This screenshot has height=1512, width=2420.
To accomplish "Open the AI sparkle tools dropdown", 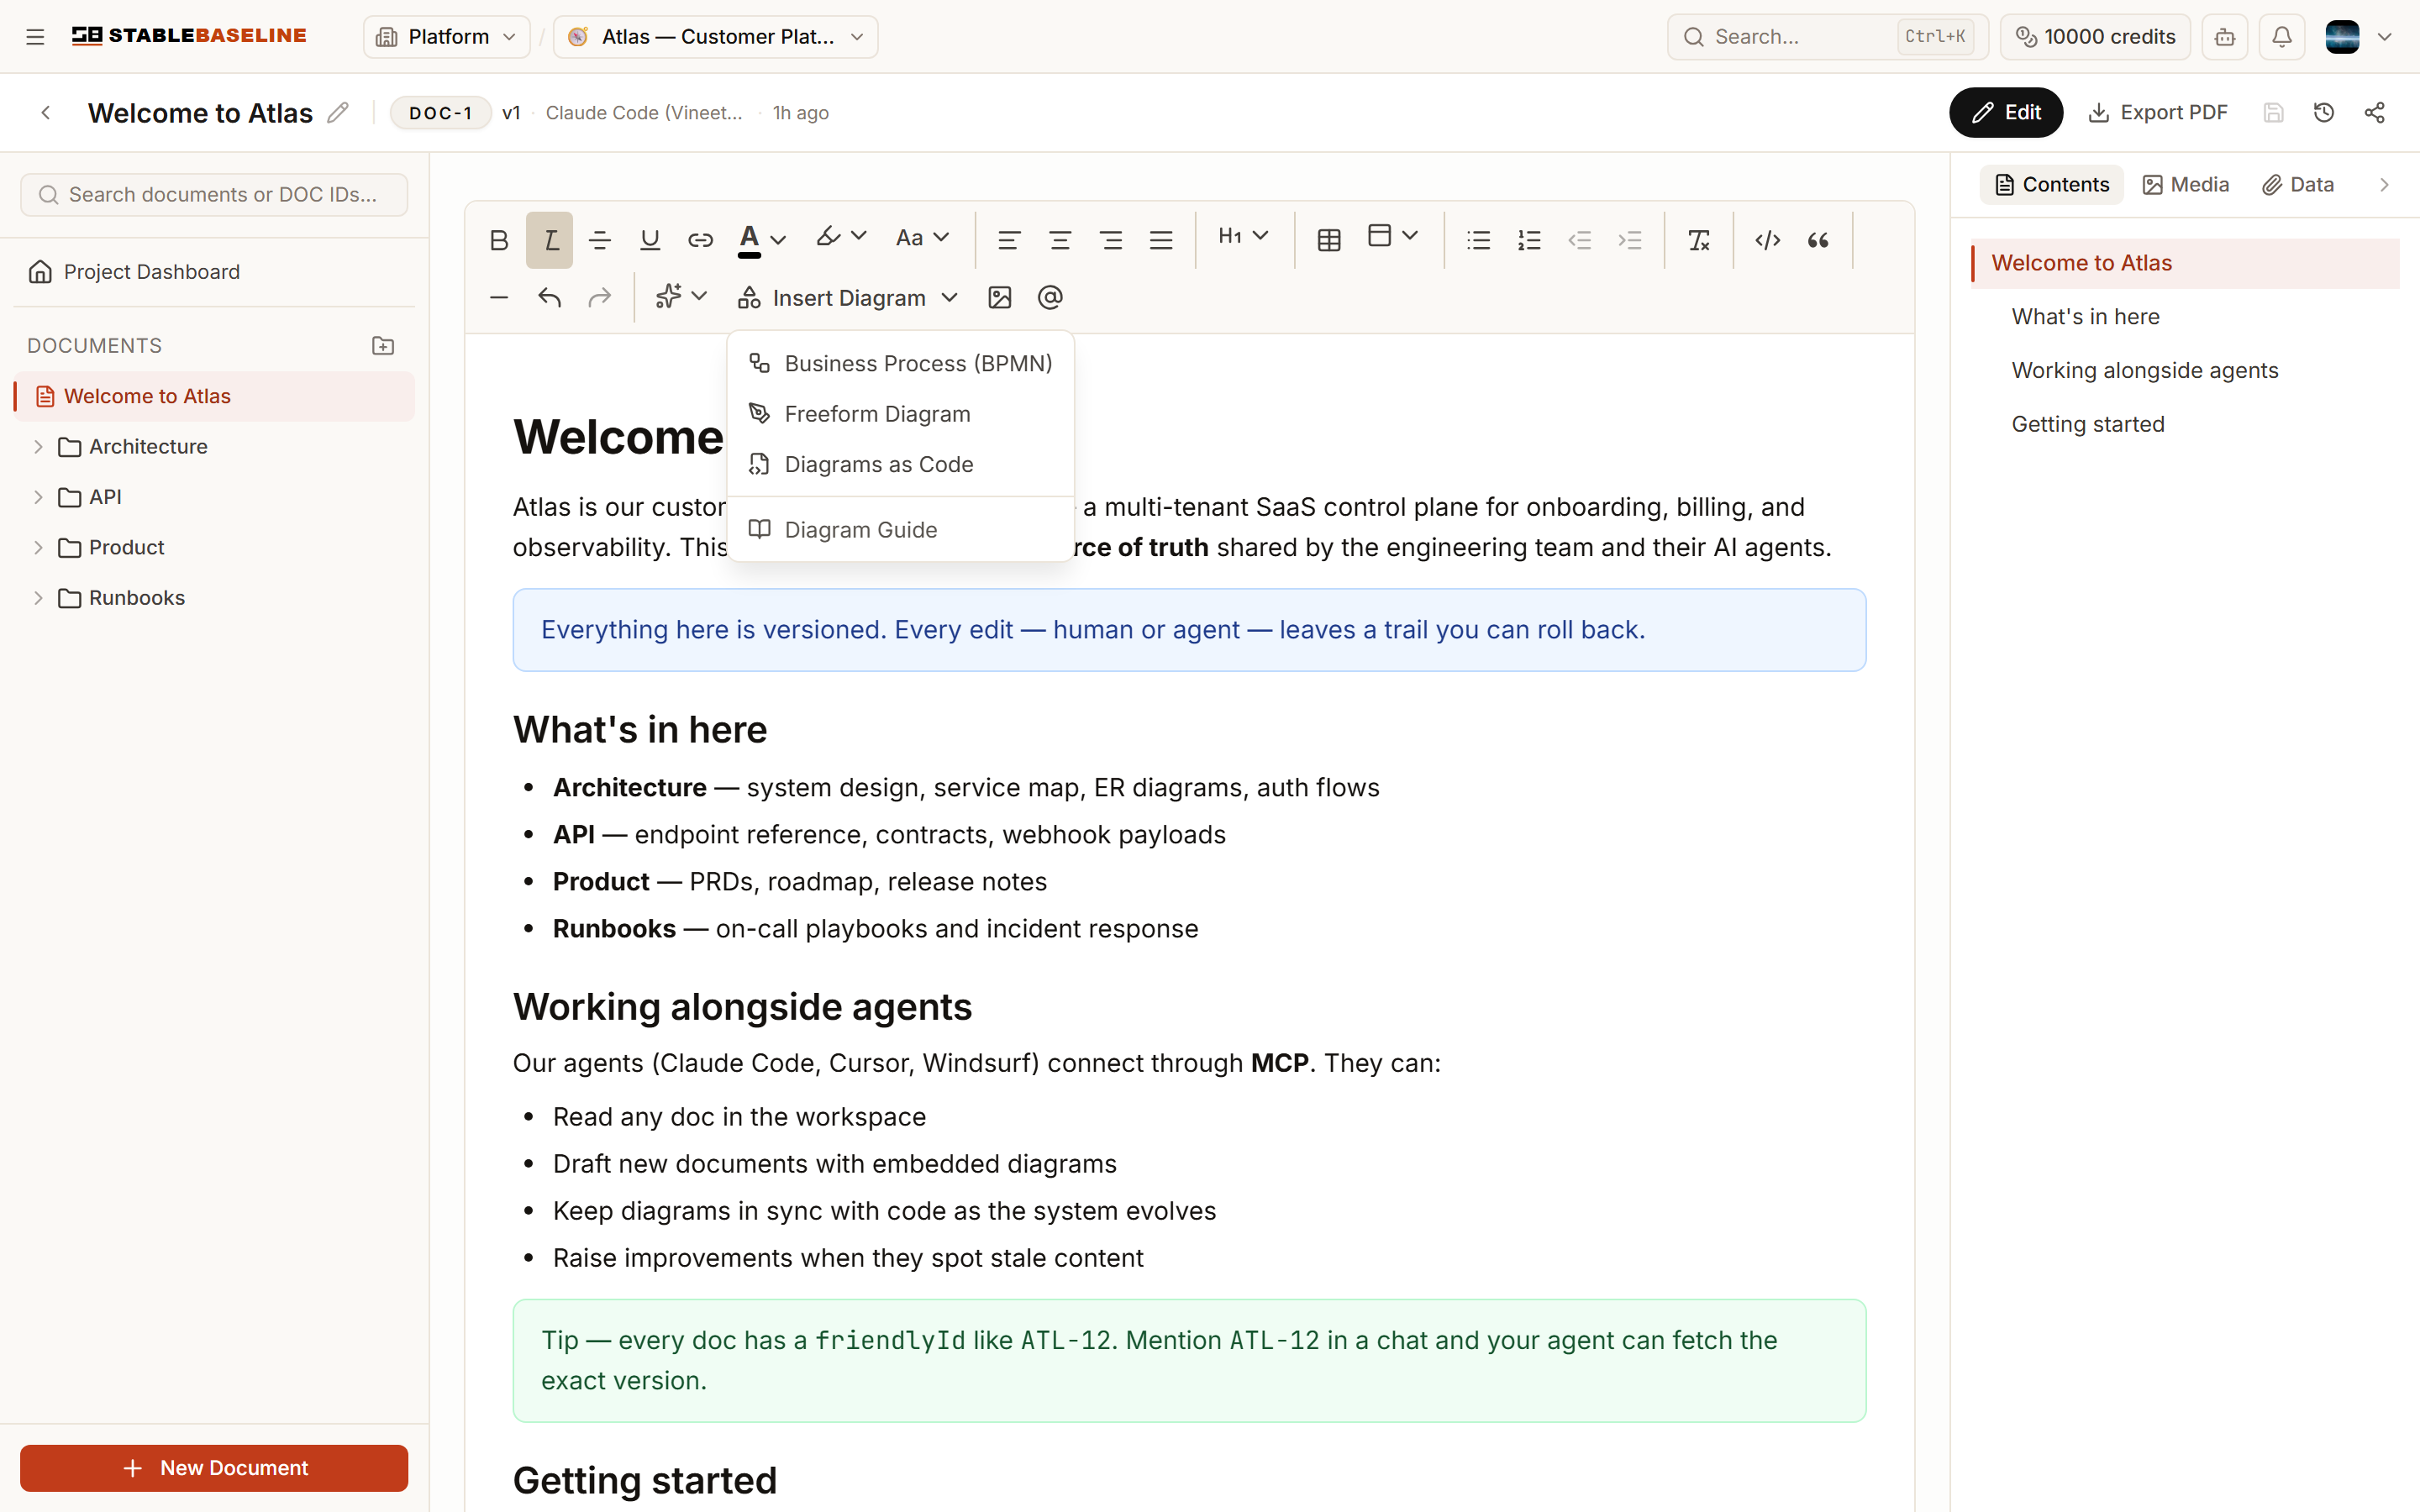I will (x=681, y=297).
